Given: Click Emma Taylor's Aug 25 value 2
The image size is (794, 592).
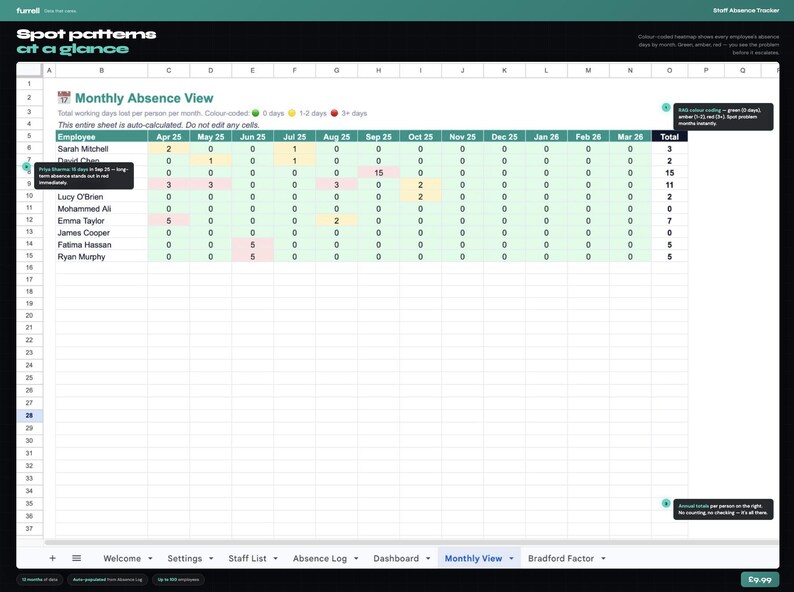Looking at the screenshot, I should [x=336, y=221].
